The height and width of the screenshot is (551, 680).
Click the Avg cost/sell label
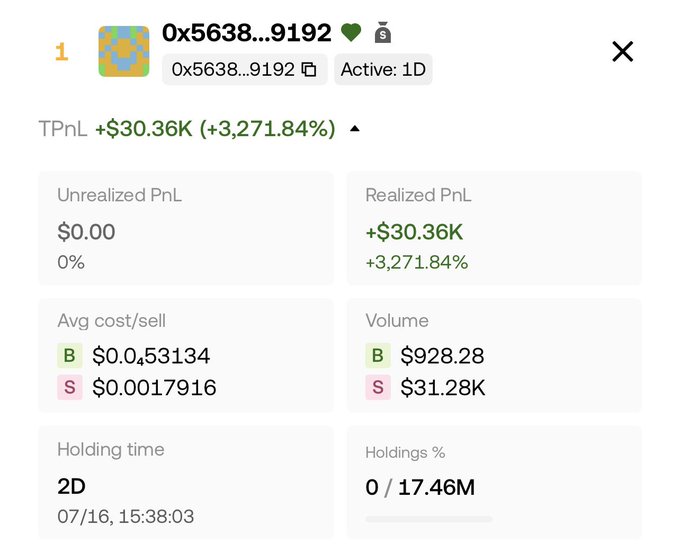coord(111,321)
